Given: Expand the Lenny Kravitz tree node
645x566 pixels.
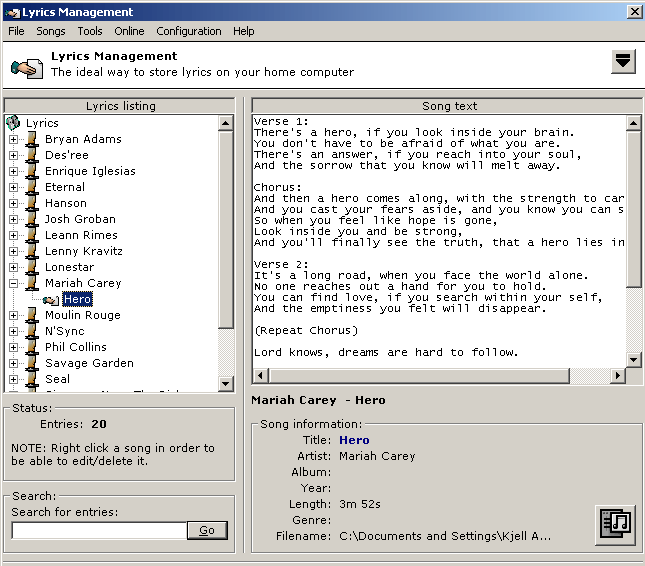Looking at the screenshot, I should 14,251.
